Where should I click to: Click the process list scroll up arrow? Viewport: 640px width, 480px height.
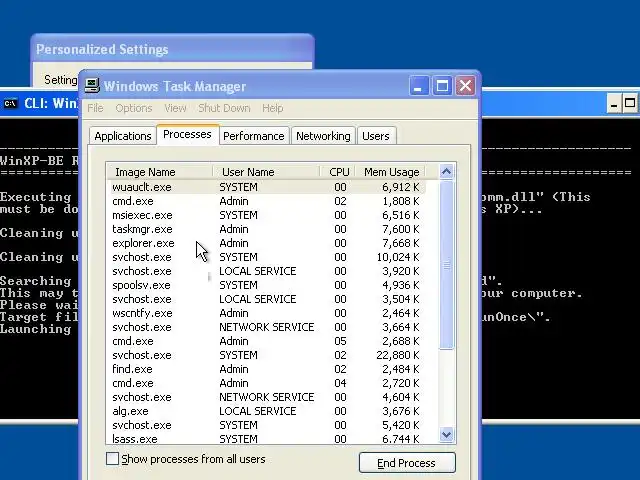[x=447, y=172]
